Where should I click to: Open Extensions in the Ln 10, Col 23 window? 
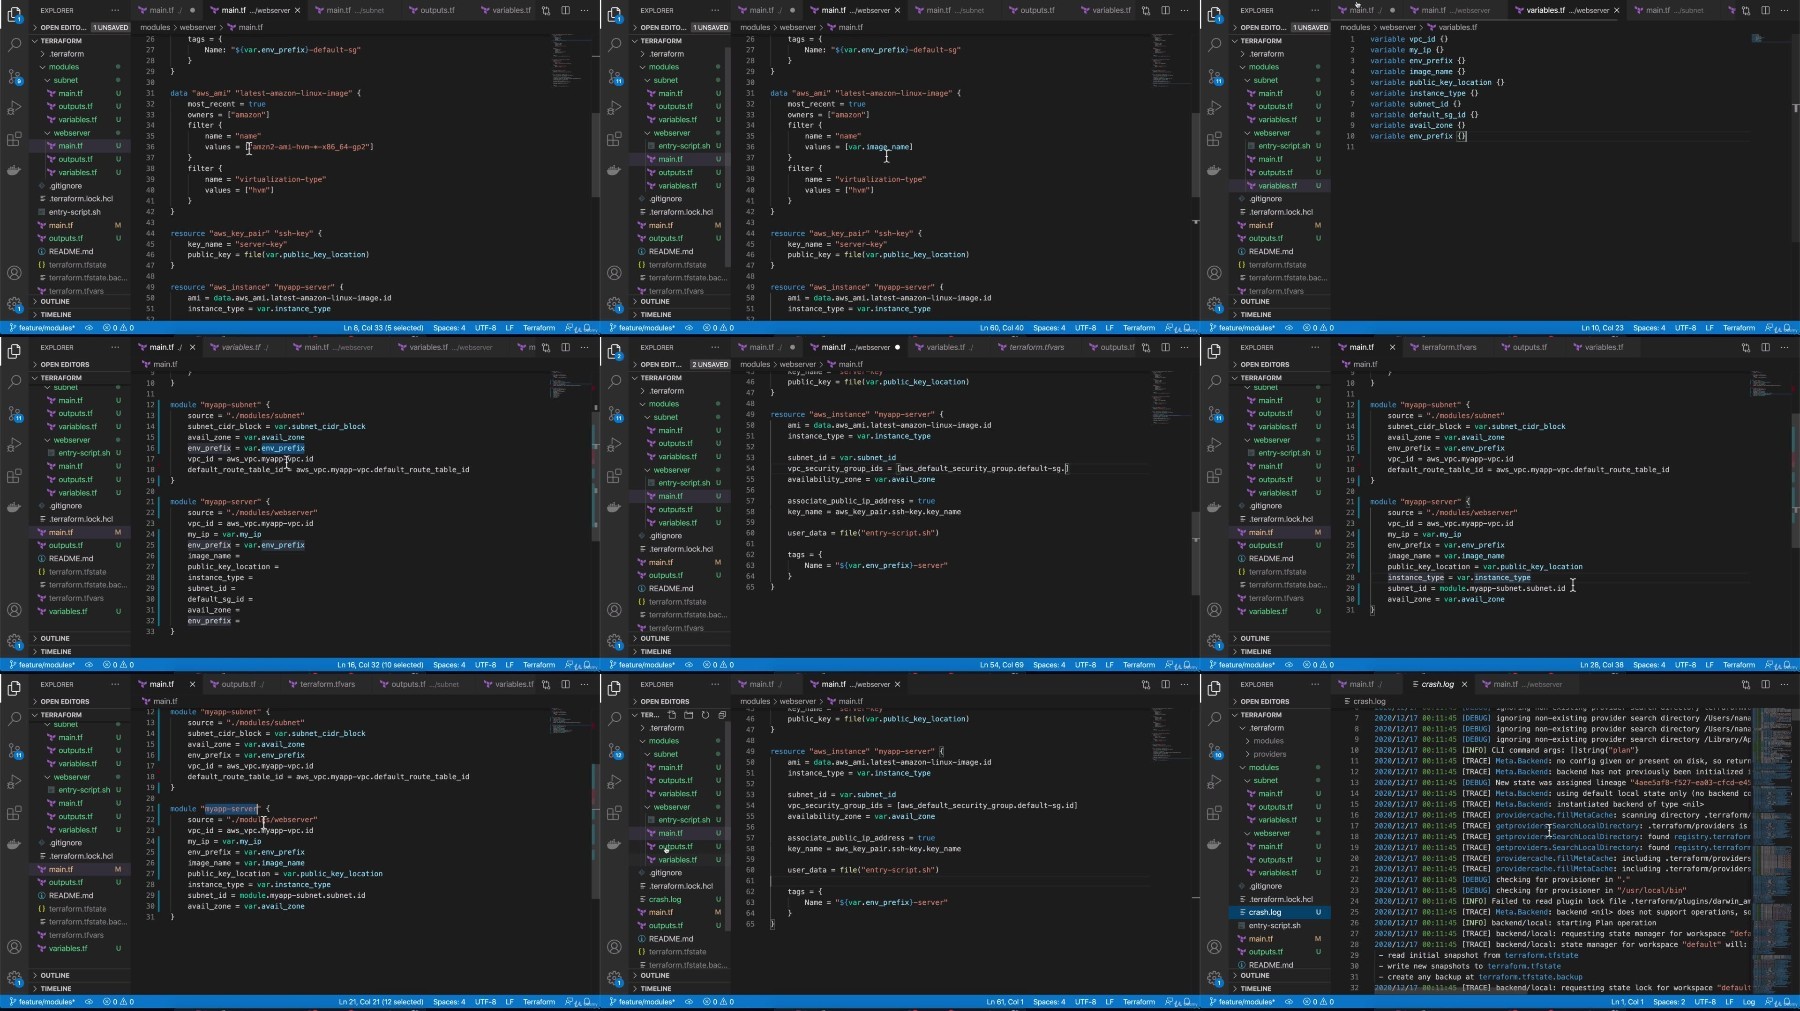tap(1214, 139)
